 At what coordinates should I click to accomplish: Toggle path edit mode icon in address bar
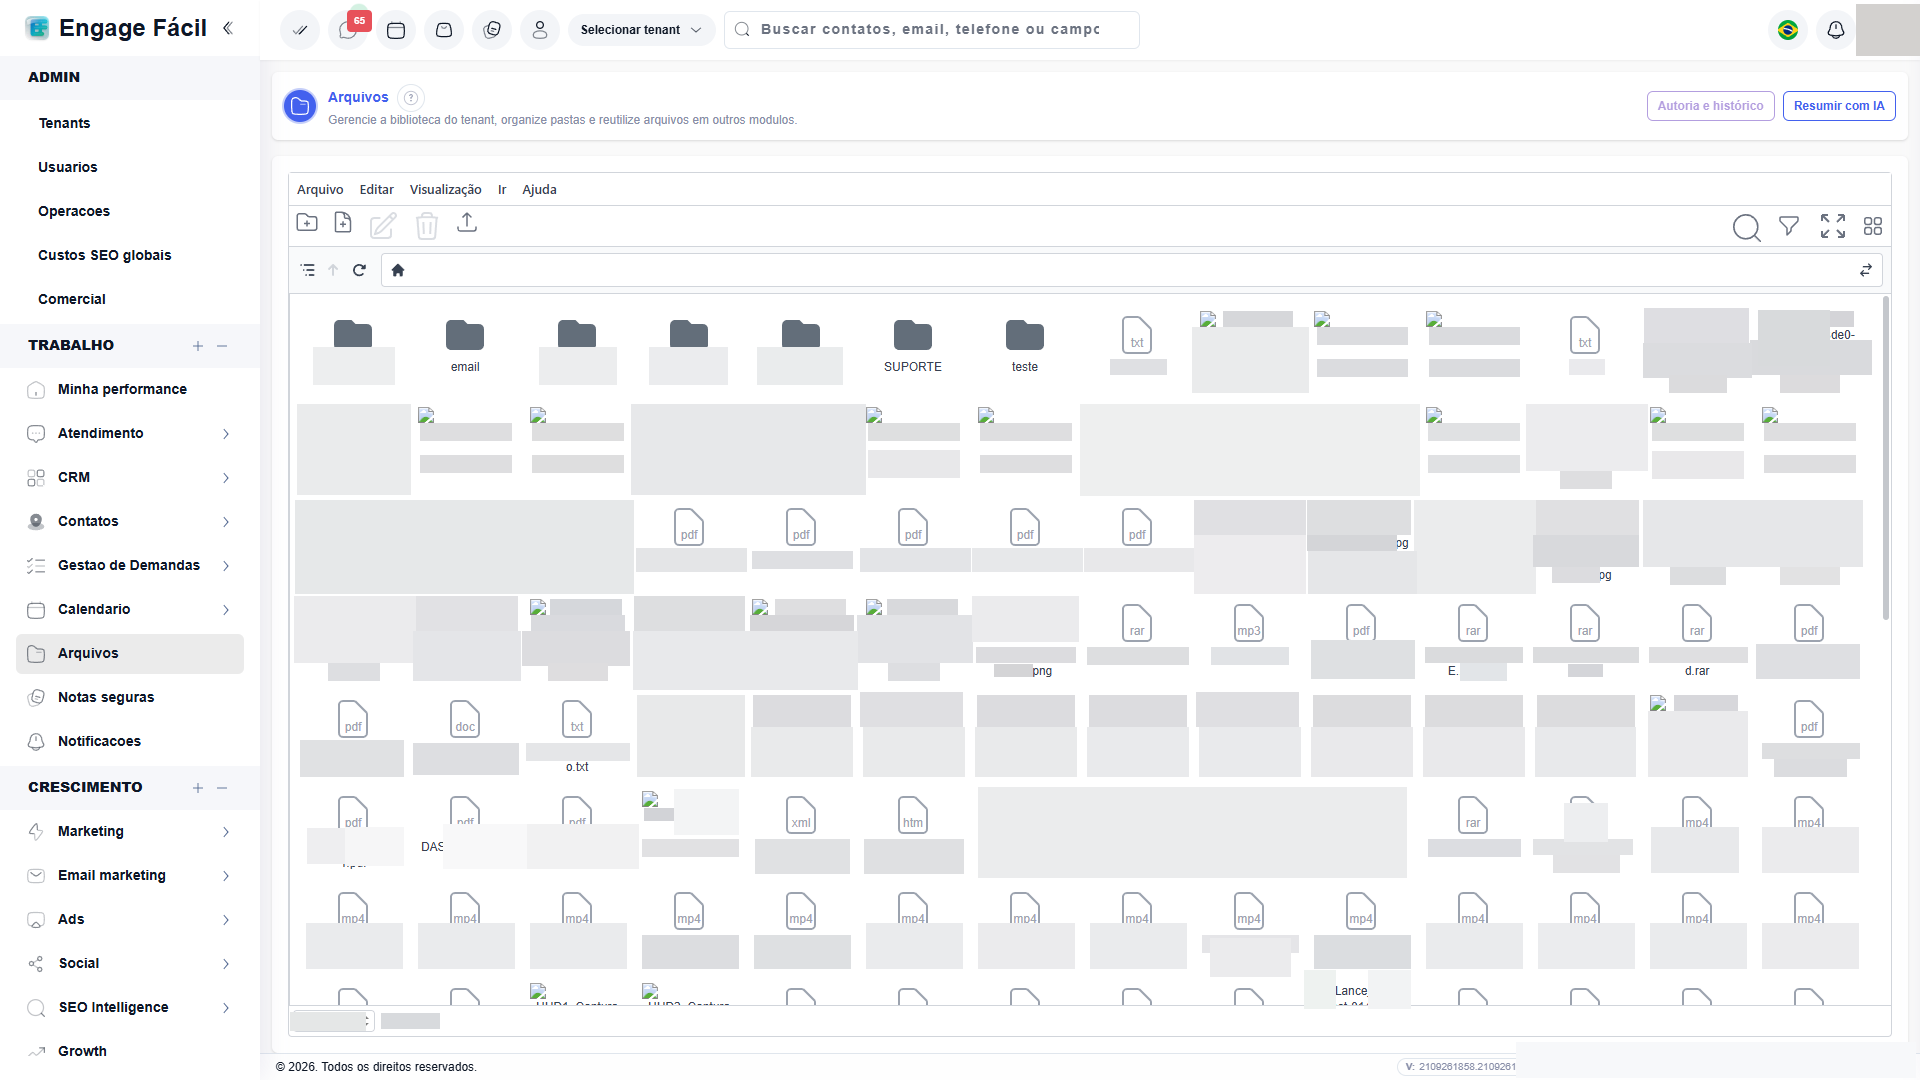click(1866, 270)
